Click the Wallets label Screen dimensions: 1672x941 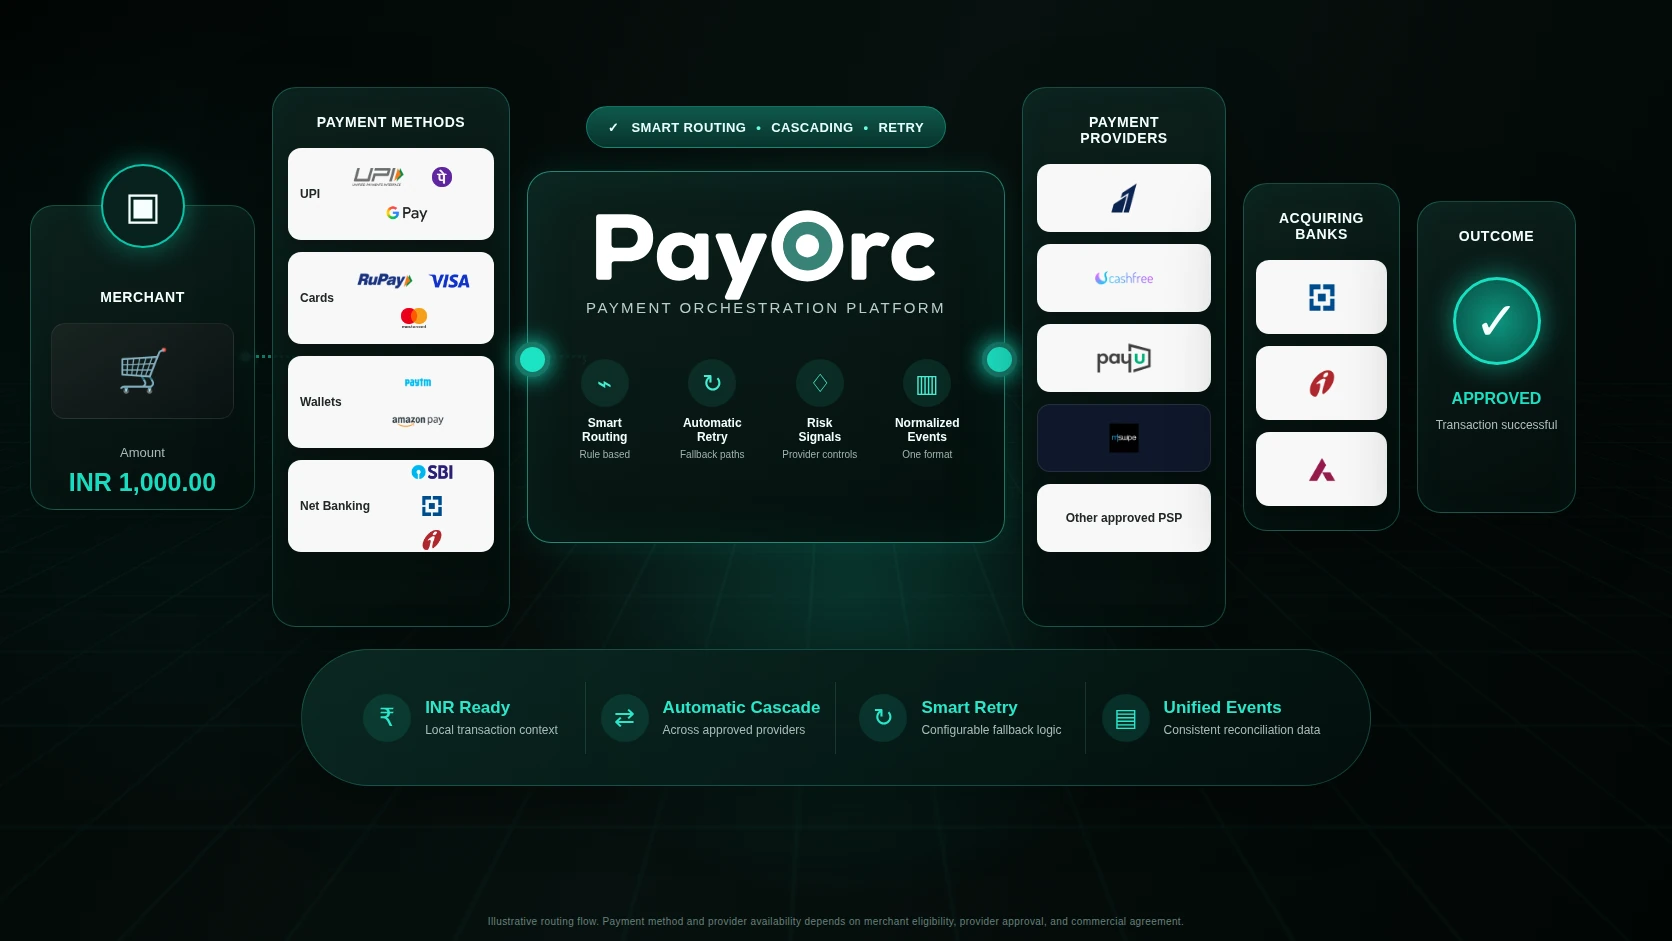tap(321, 402)
